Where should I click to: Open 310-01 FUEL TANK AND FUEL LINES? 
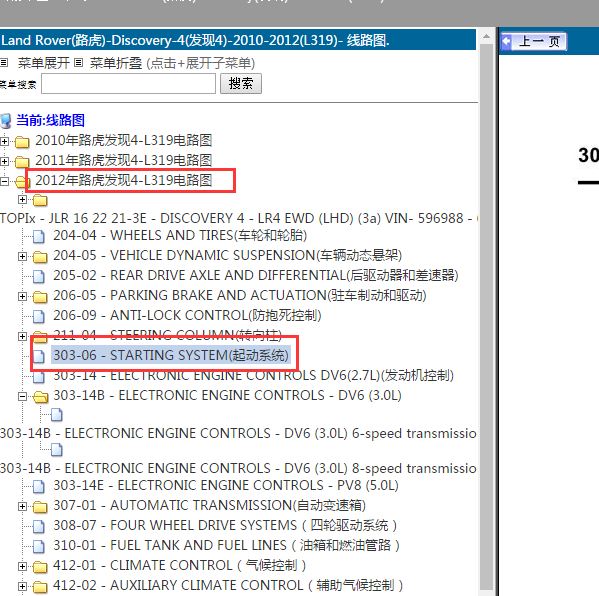point(227,545)
